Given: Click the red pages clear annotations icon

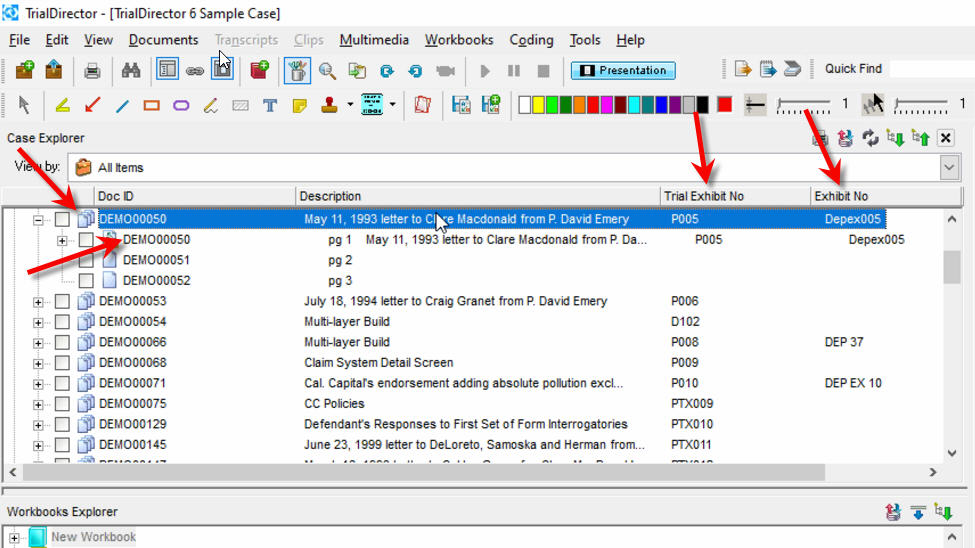Looking at the screenshot, I should coord(423,105).
